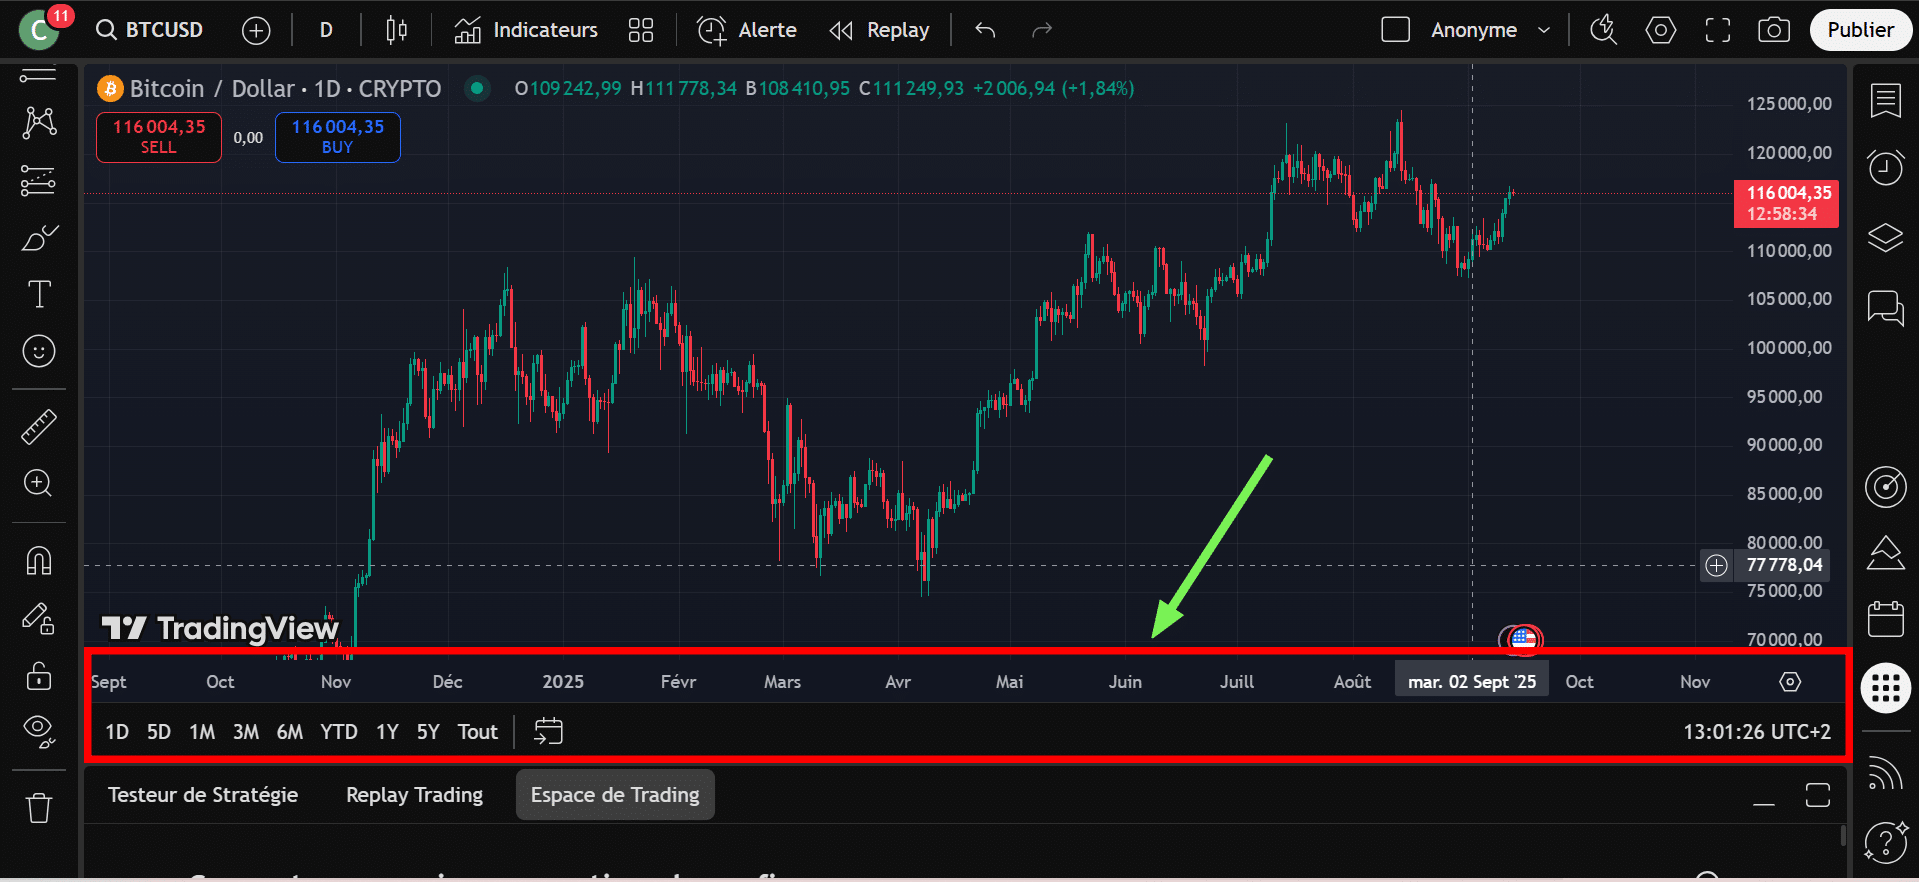Toggle lock all drawings
Viewport: 1919px width, 882px height.
[39, 677]
